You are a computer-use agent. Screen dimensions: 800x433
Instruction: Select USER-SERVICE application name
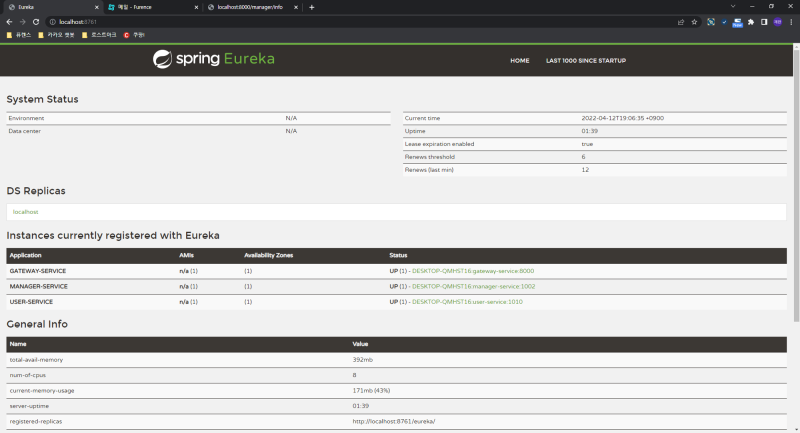point(31,301)
